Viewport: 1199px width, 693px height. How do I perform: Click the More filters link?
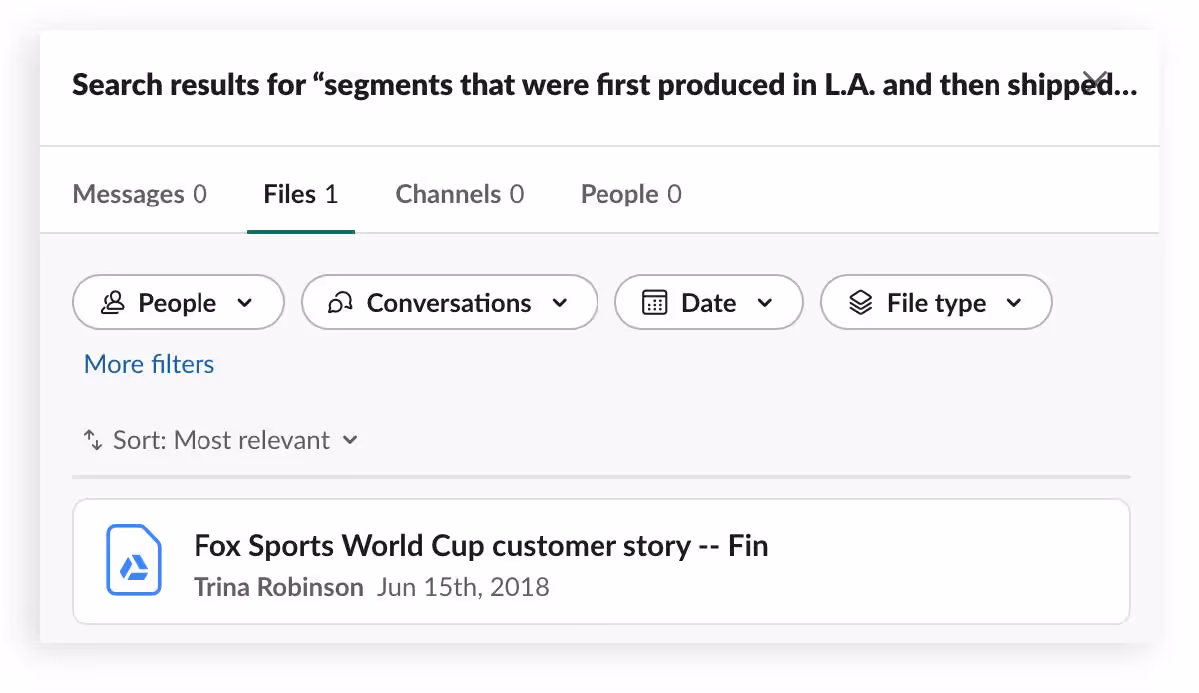149,364
